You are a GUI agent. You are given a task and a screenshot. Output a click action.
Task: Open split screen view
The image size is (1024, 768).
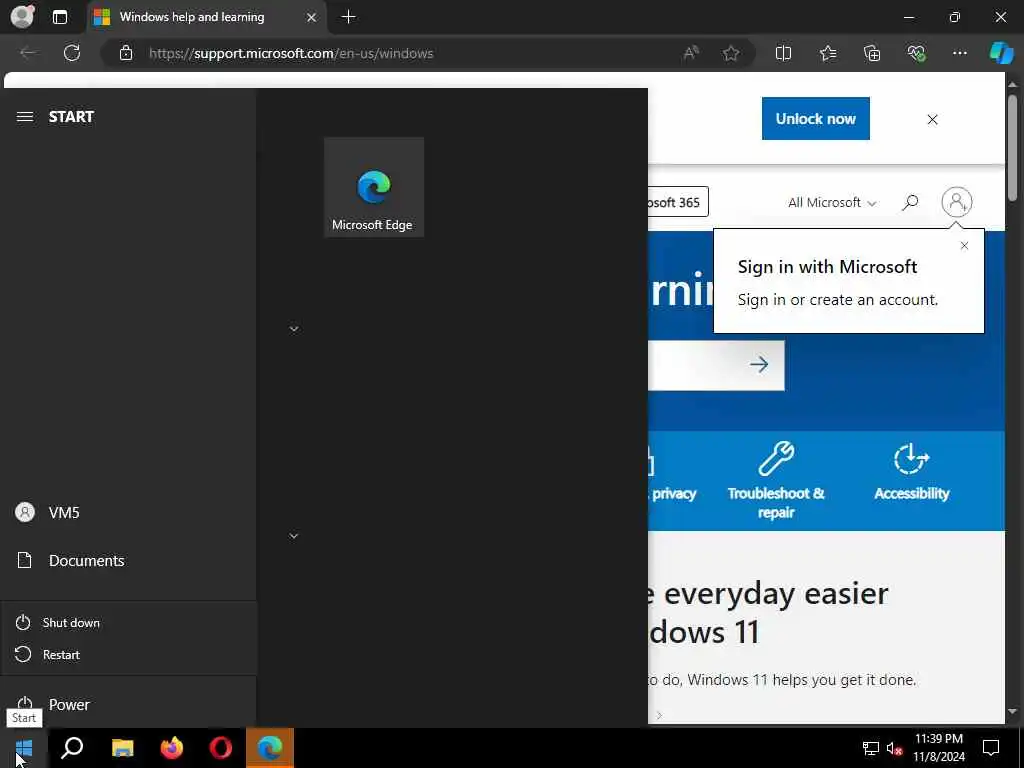click(x=783, y=53)
